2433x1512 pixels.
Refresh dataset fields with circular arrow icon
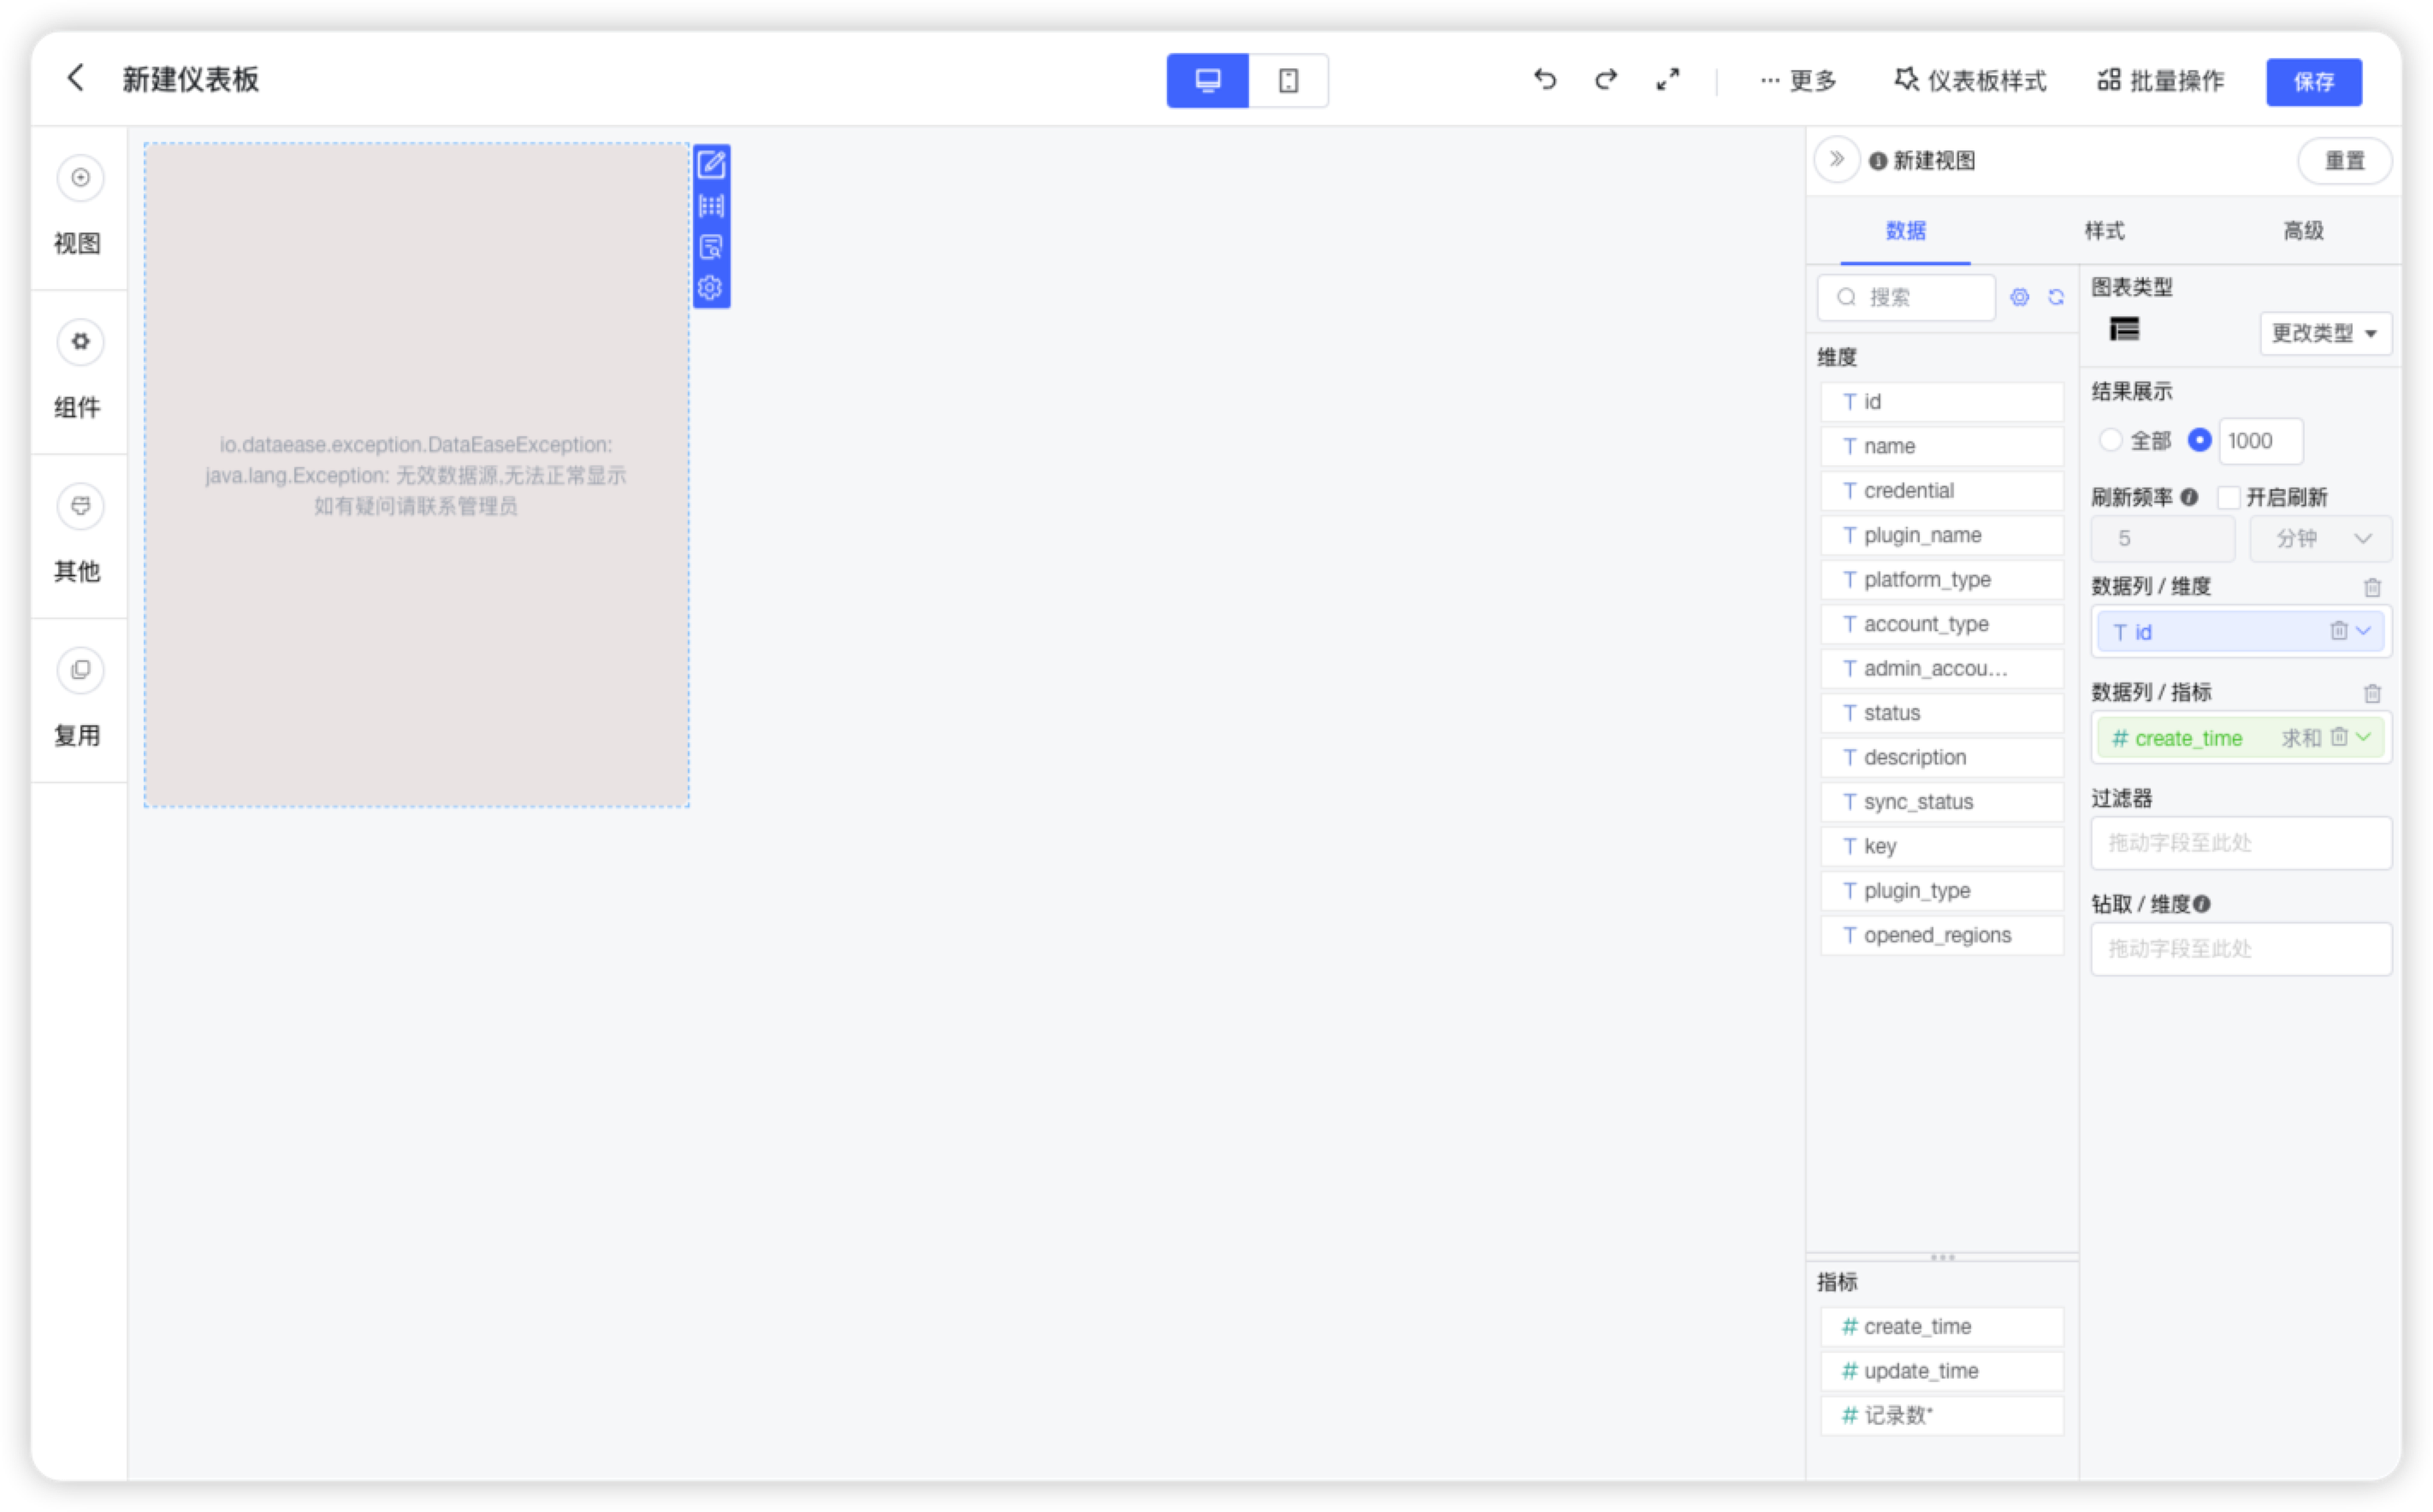click(2057, 297)
